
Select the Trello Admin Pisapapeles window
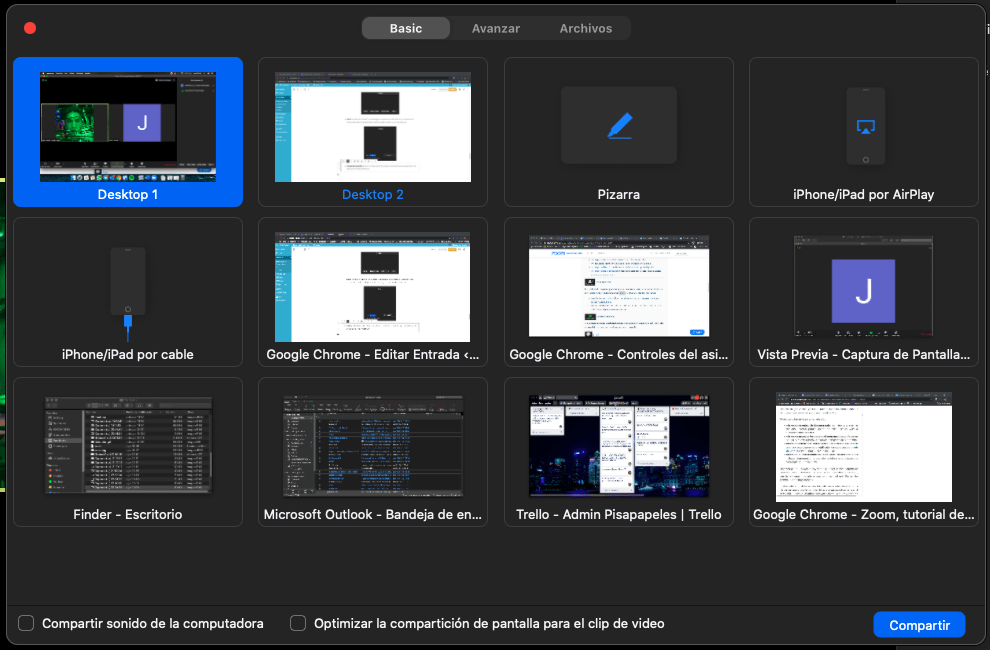pyautogui.click(x=618, y=446)
